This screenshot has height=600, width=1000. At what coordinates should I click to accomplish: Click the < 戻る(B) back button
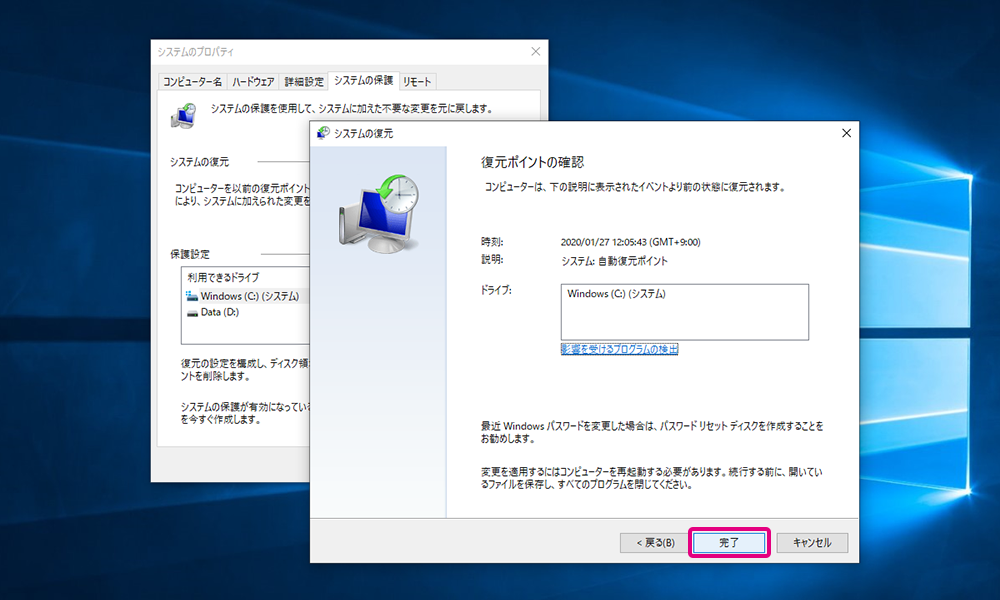click(x=655, y=543)
